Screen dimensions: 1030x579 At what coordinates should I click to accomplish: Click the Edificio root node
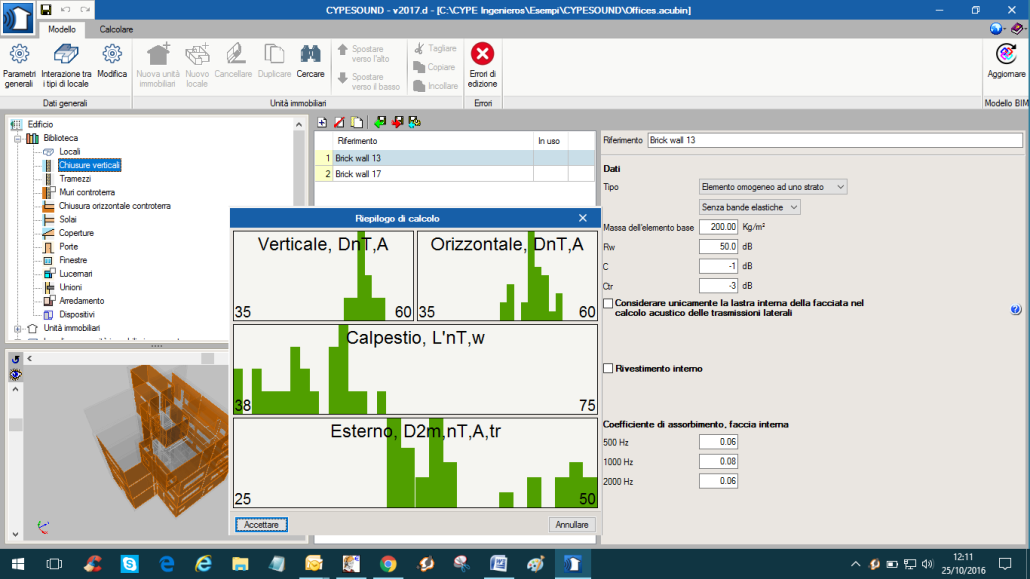tap(40, 124)
